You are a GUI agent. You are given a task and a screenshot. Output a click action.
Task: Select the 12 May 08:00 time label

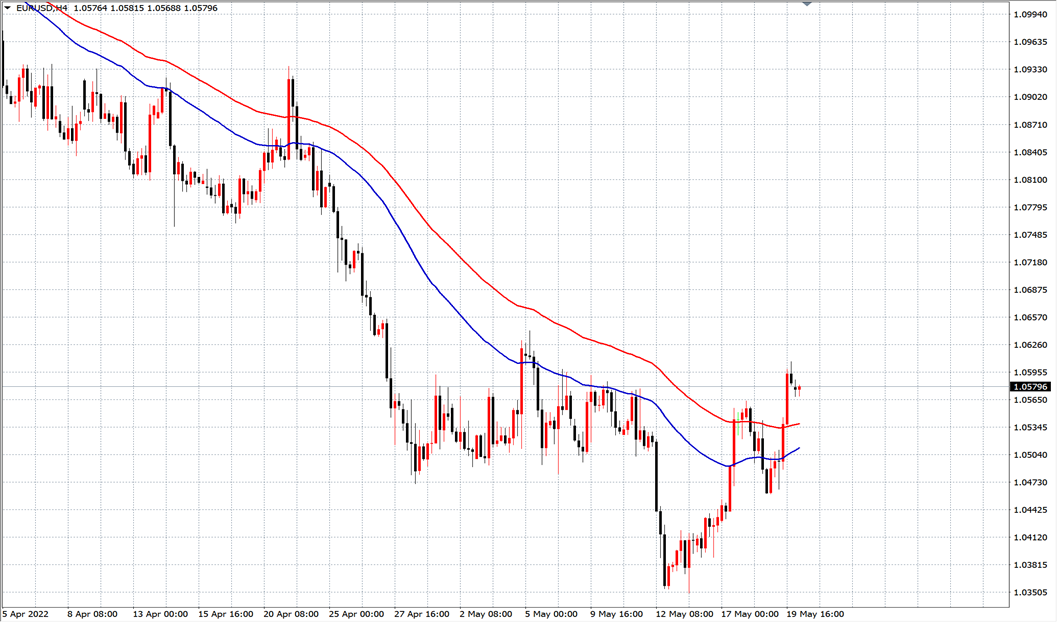coord(685,613)
